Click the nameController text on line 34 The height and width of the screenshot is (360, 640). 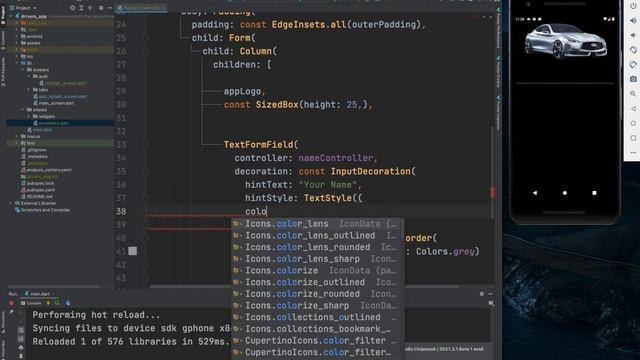[336, 158]
